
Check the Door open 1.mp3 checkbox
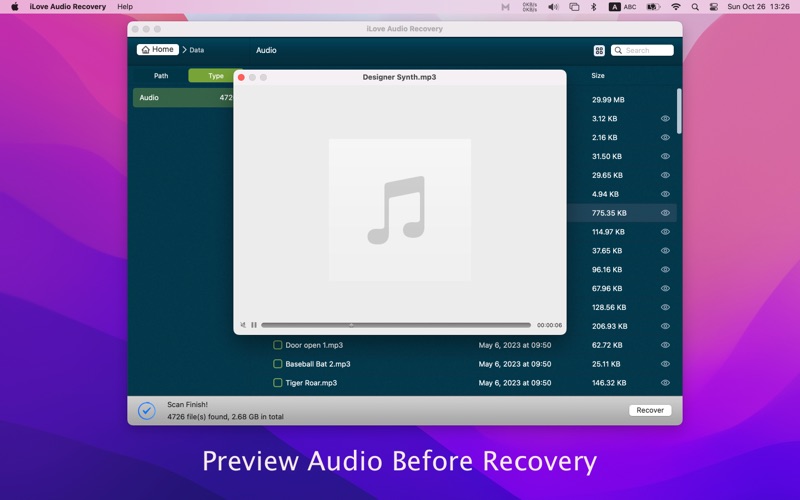tap(278, 345)
